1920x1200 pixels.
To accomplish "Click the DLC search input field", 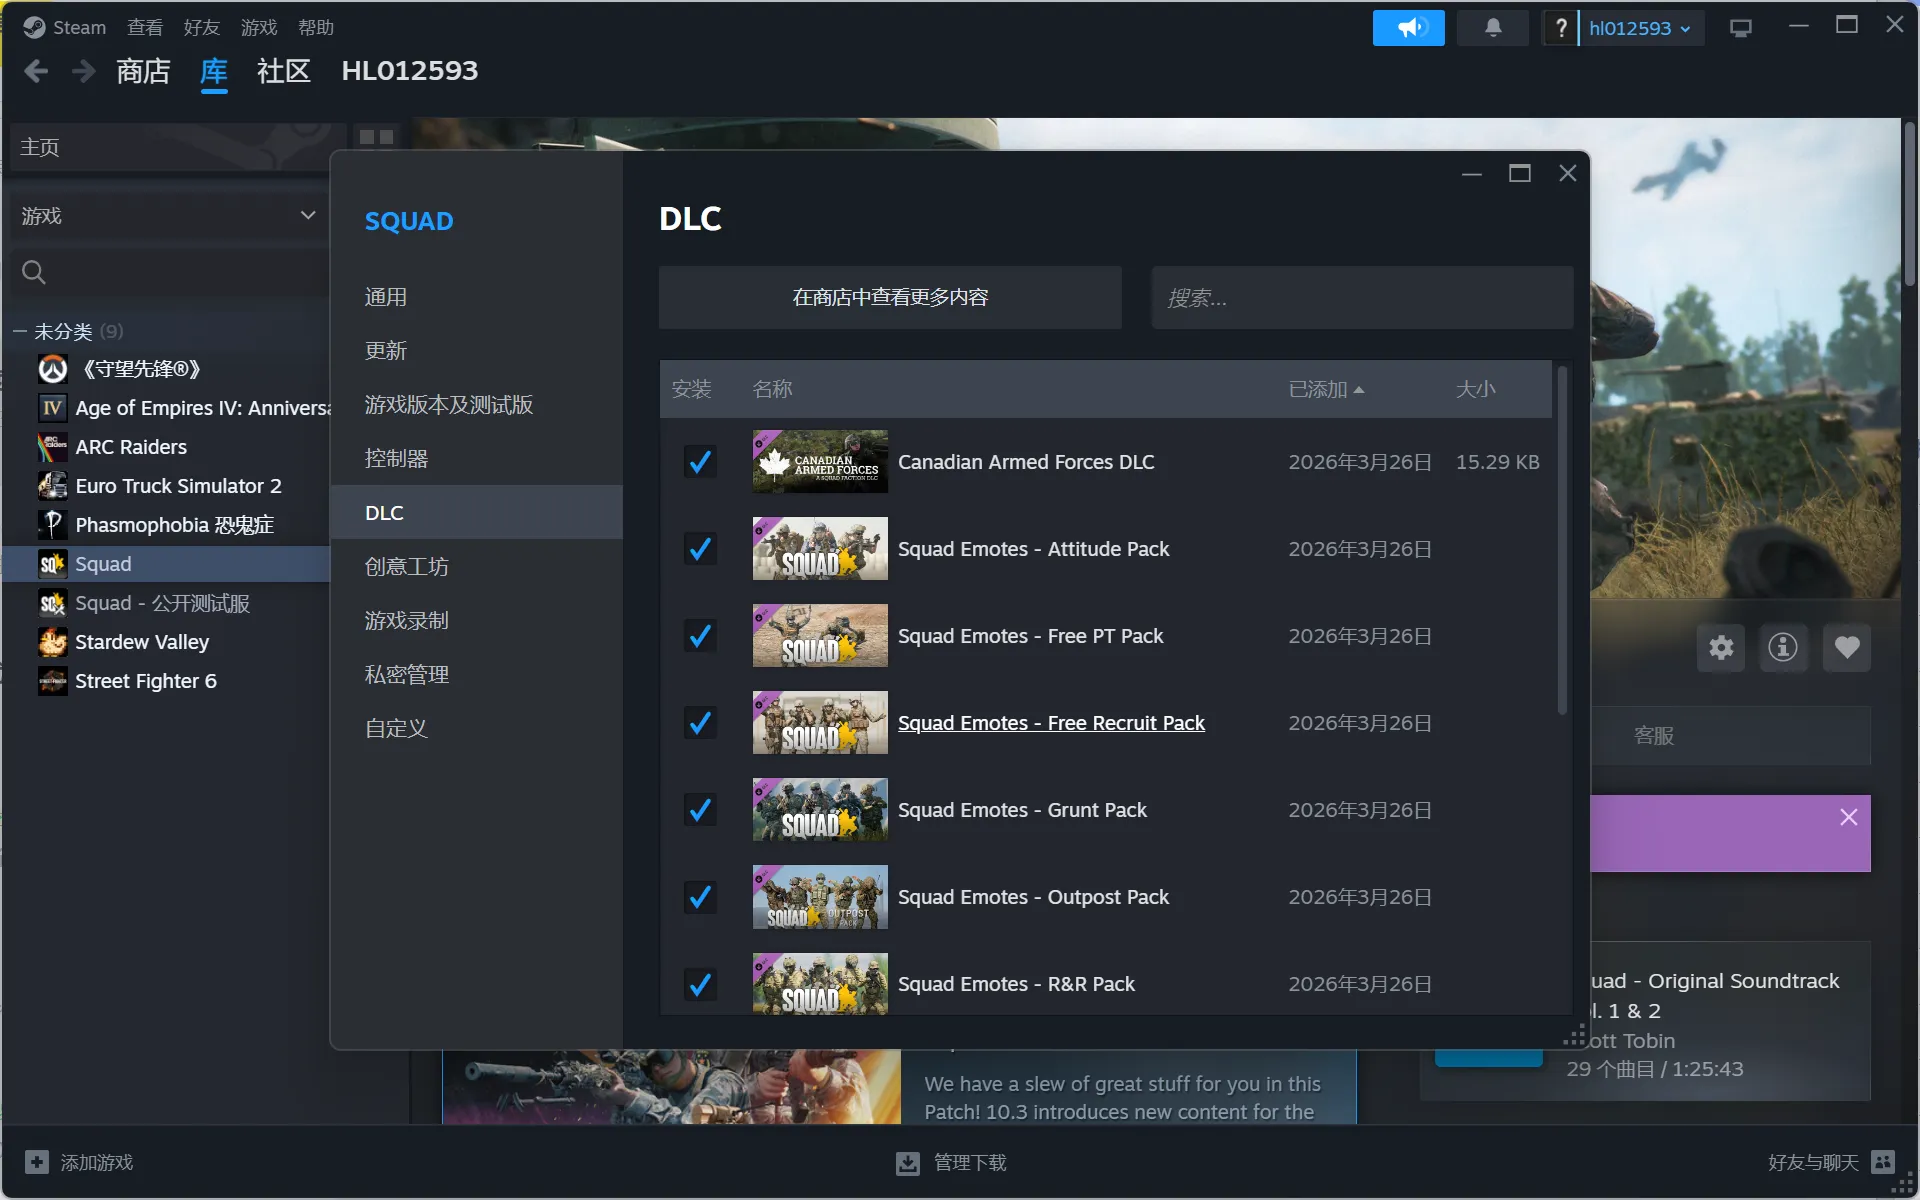I will coord(1362,298).
